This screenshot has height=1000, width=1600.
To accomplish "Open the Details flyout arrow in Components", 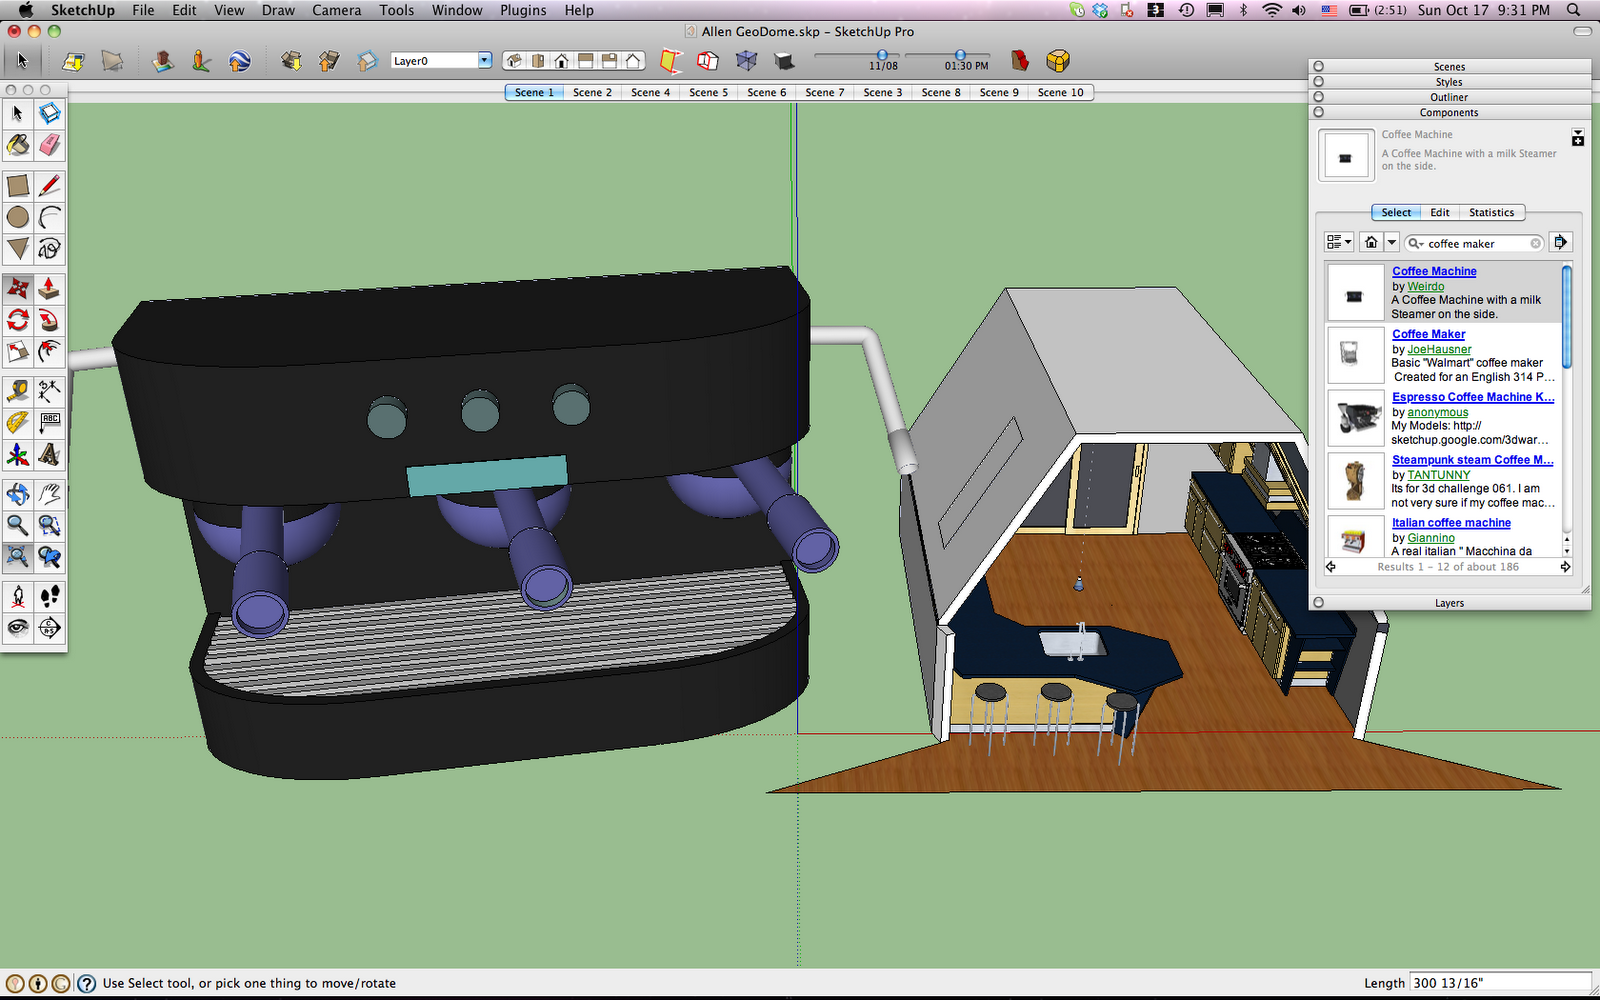I will pyautogui.click(x=1560, y=242).
